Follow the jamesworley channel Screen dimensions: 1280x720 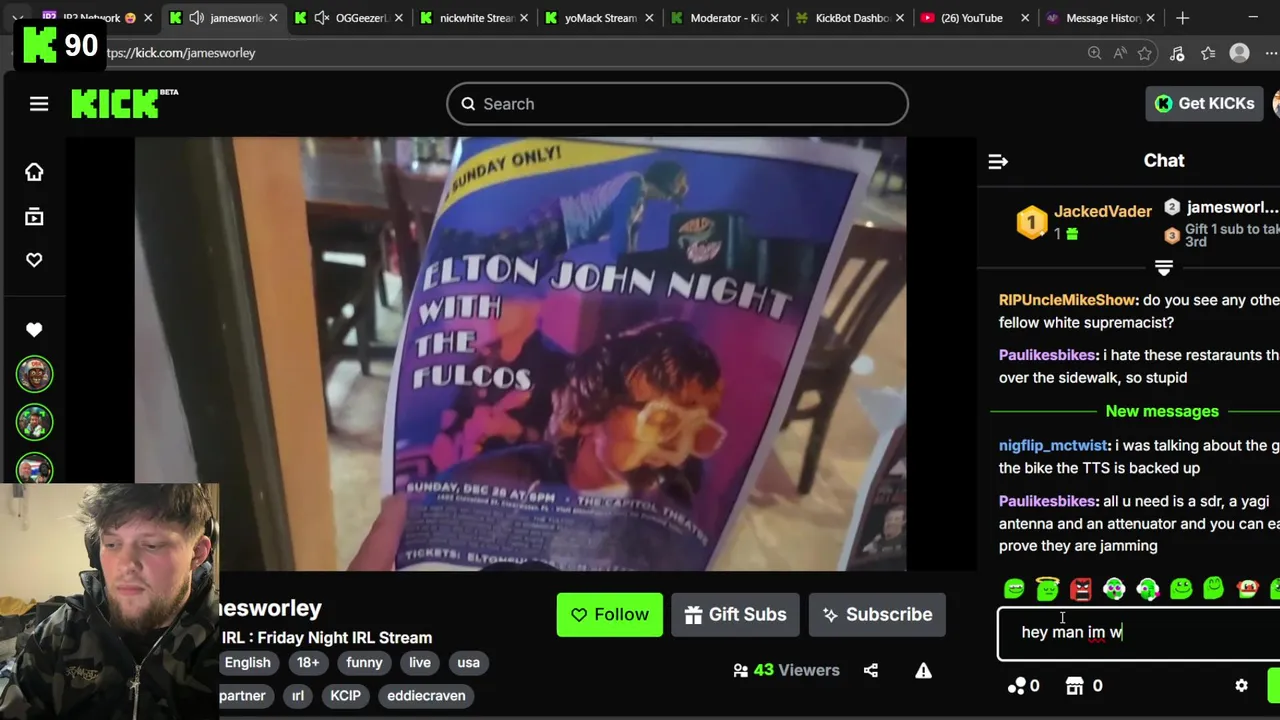[609, 615]
